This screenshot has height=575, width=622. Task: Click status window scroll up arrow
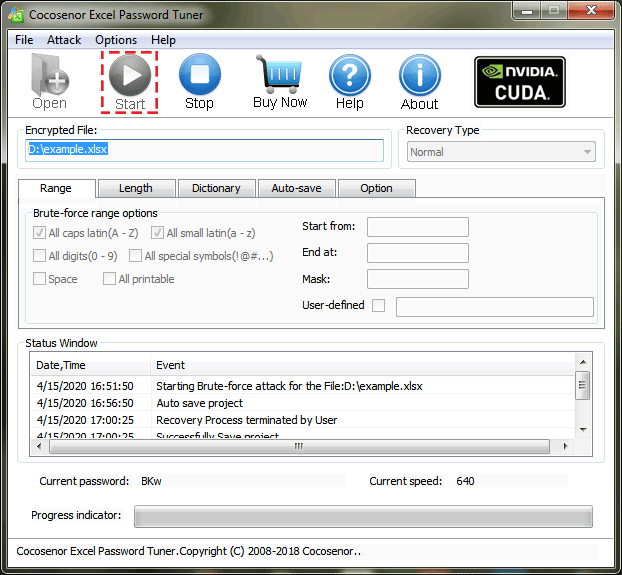(583, 362)
